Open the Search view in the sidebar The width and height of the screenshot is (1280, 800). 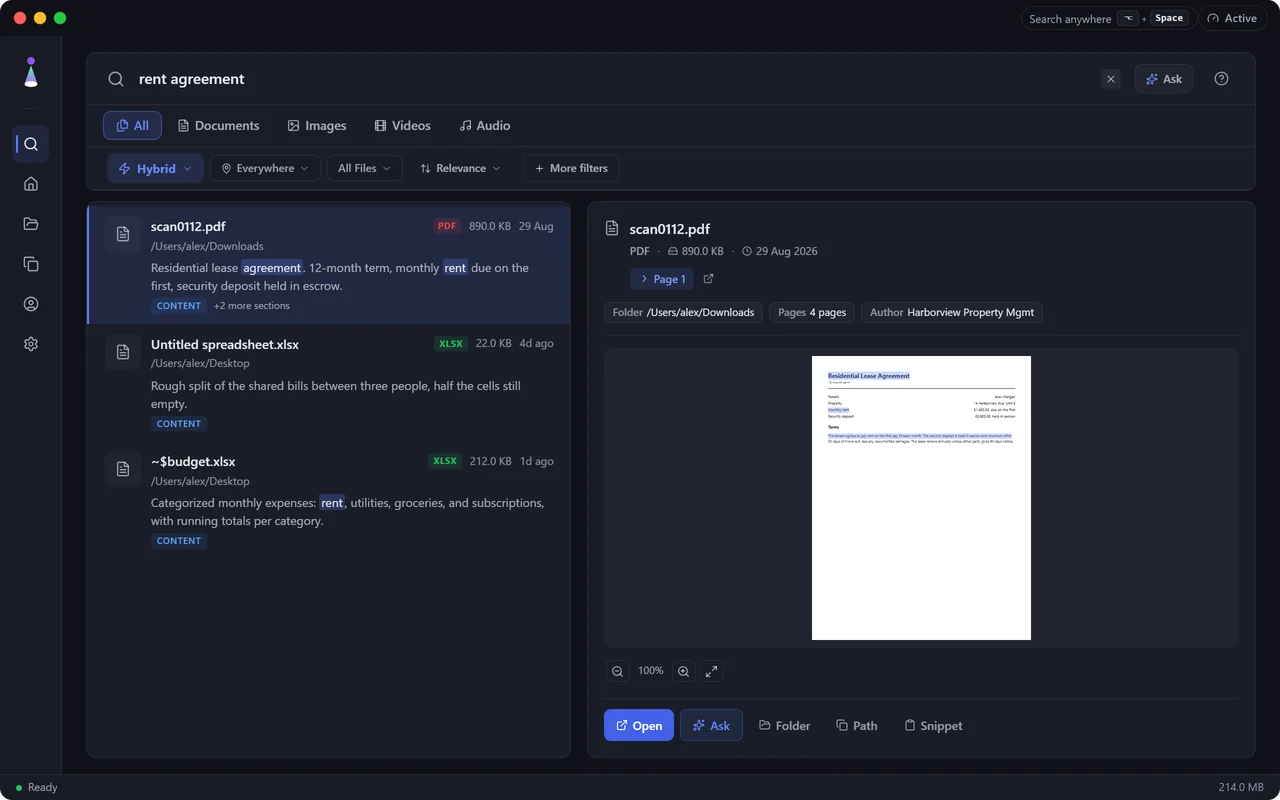click(31, 144)
